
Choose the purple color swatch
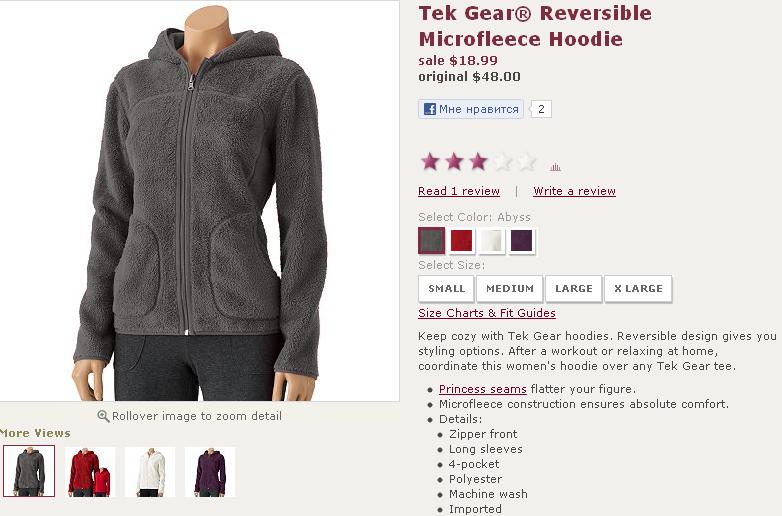[522, 241]
